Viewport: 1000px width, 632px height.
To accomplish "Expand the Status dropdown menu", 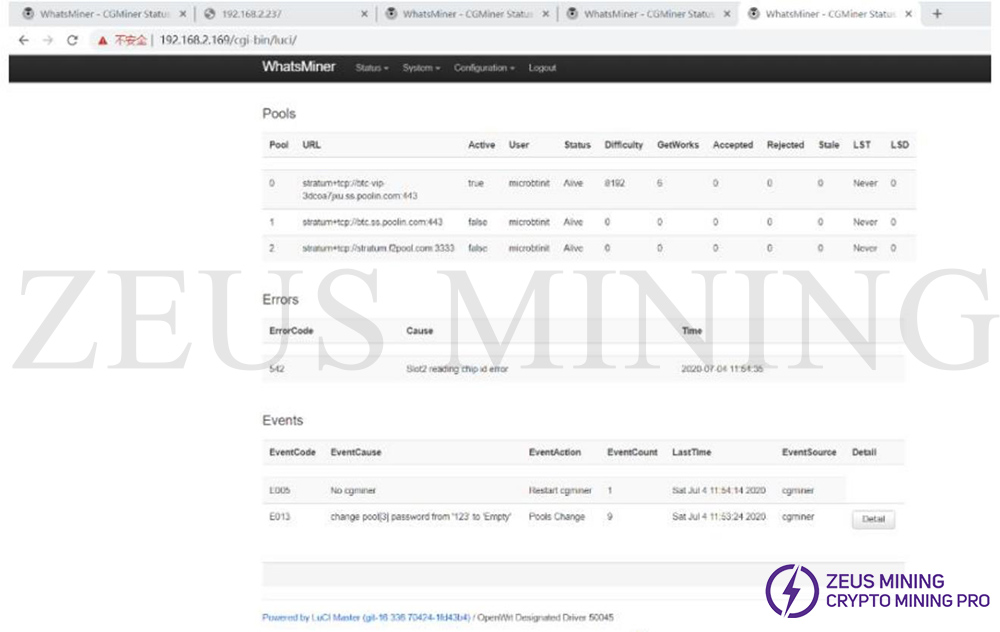I will coord(371,68).
